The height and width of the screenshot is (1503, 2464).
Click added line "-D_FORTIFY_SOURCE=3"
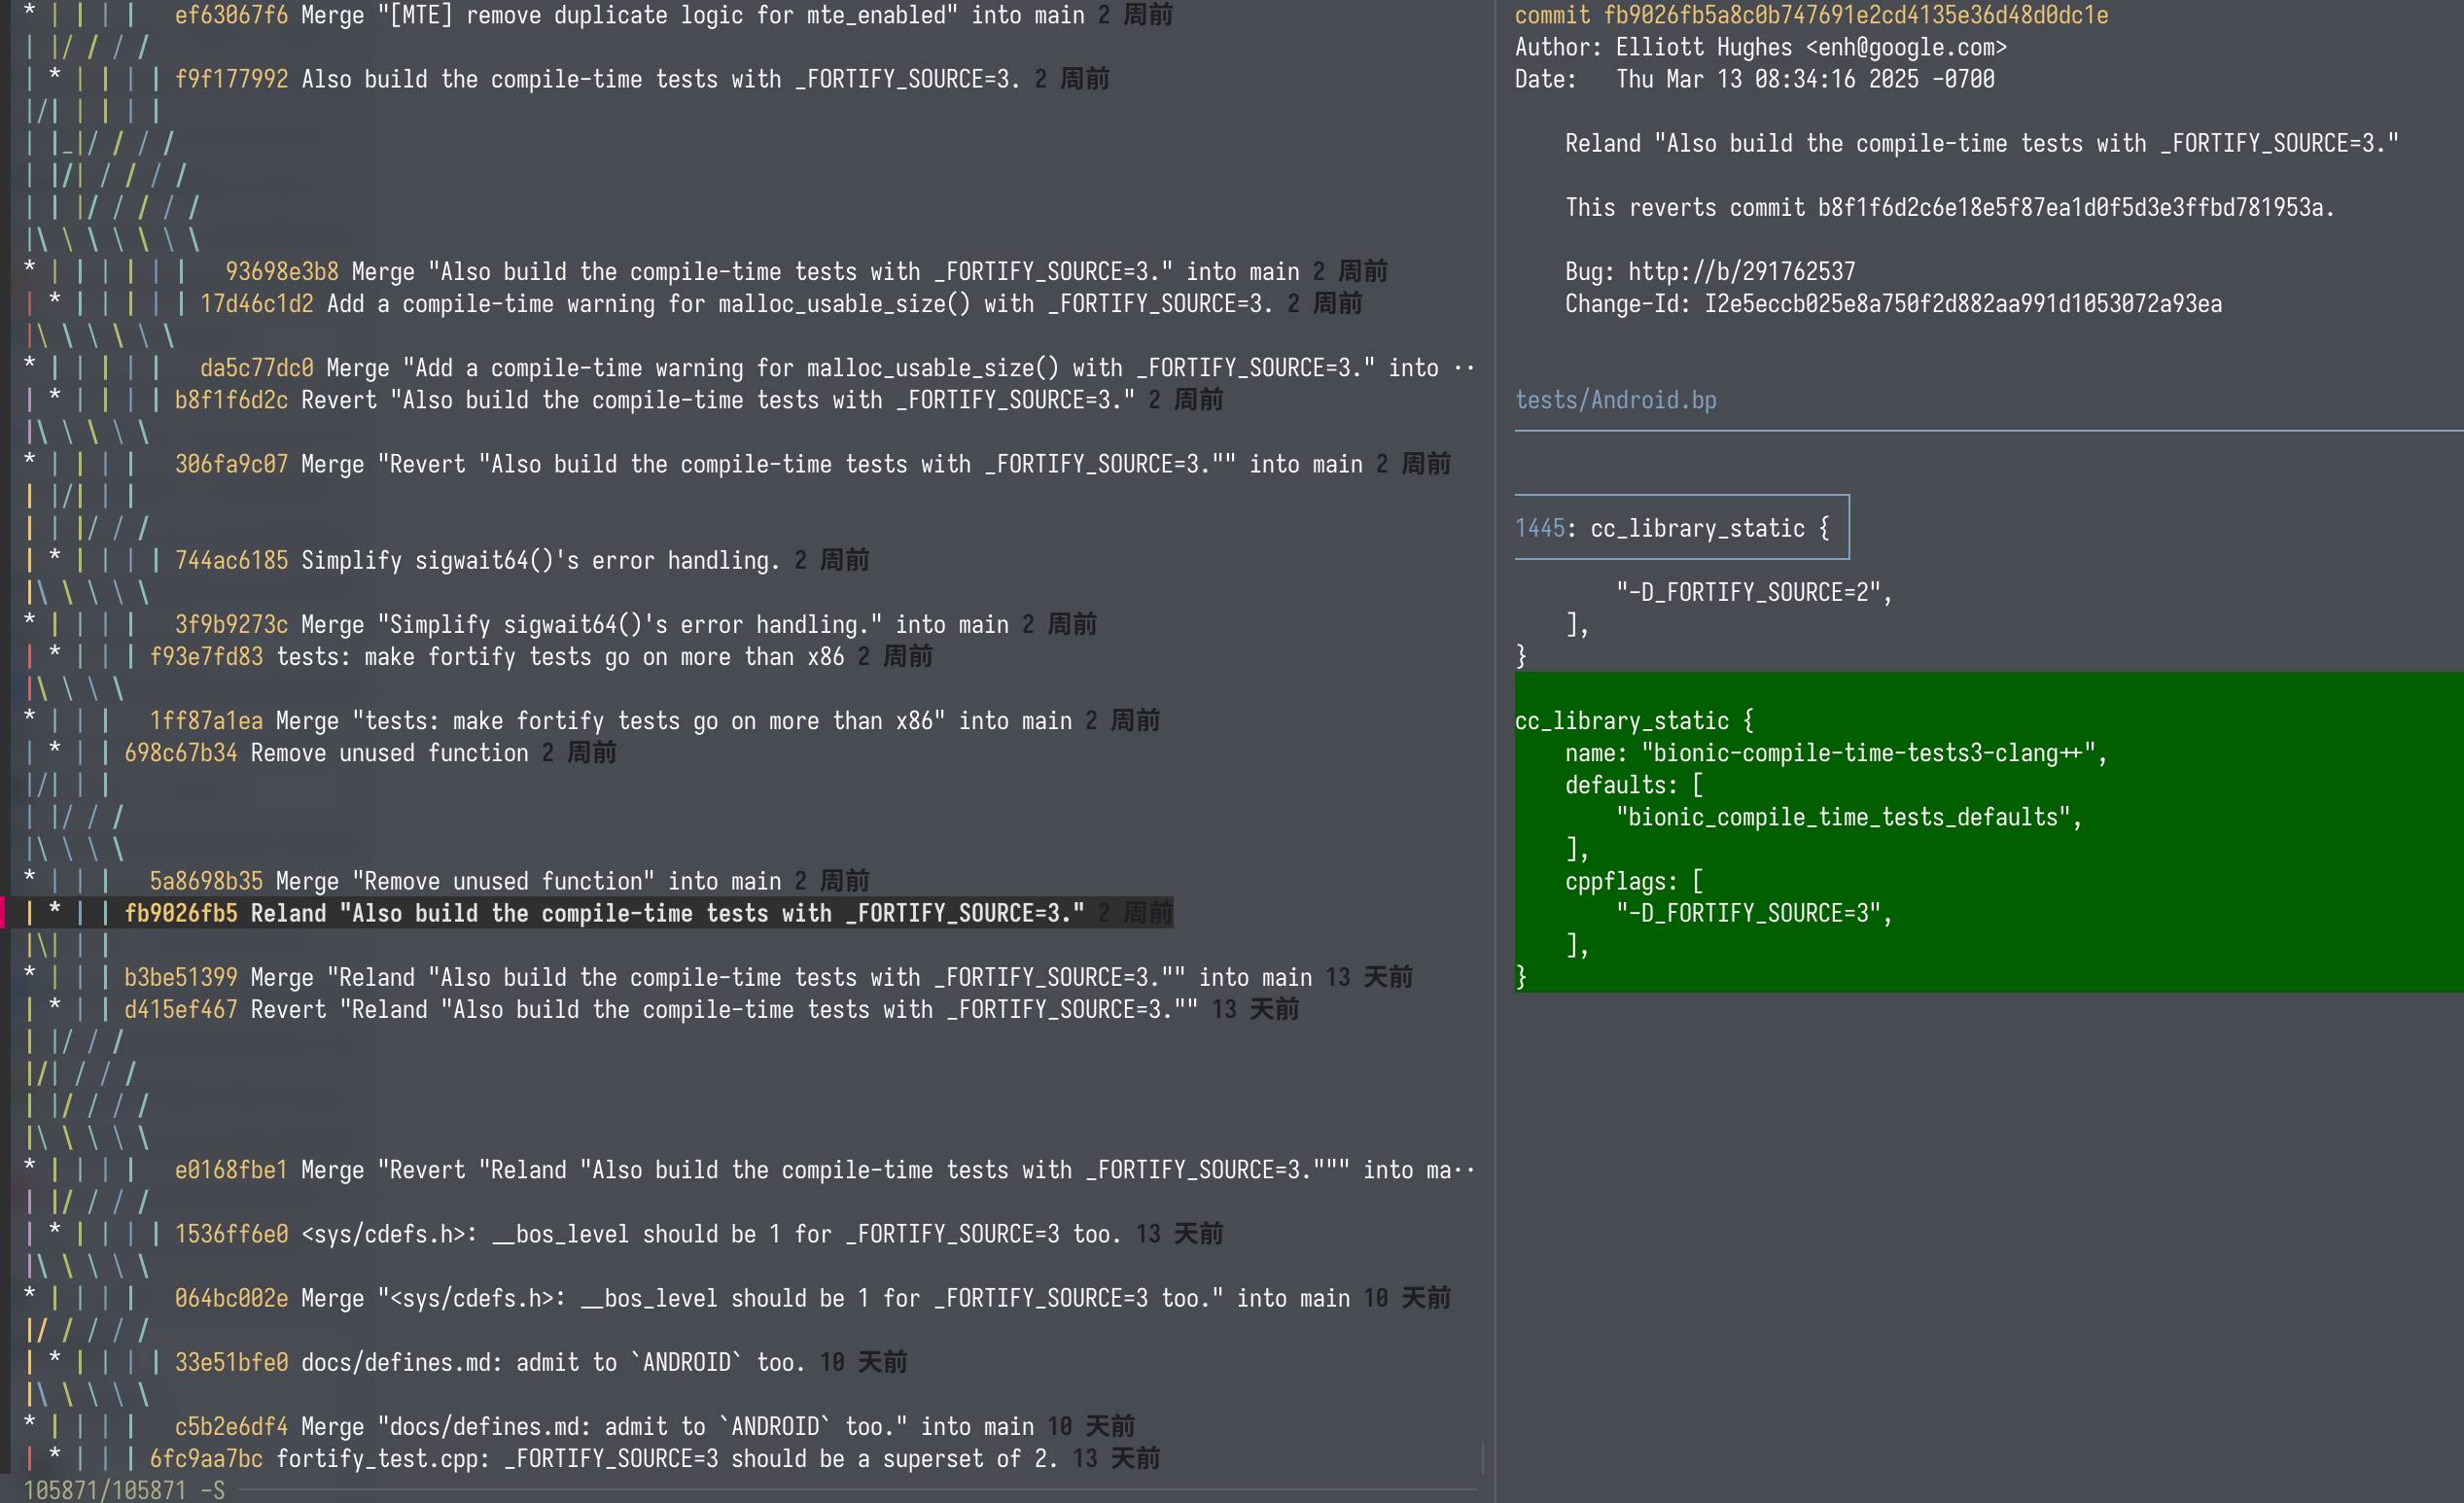pos(1754,913)
